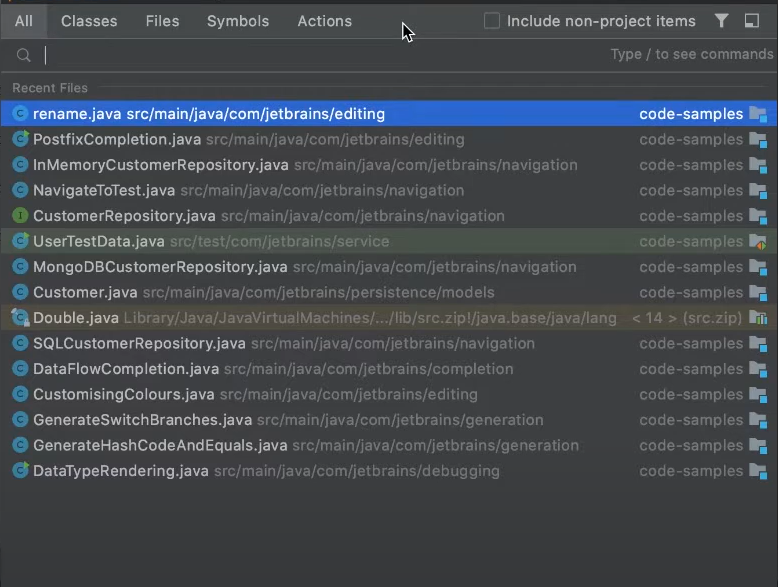Switch to the Files tab
The height and width of the screenshot is (587, 778).
(162, 21)
